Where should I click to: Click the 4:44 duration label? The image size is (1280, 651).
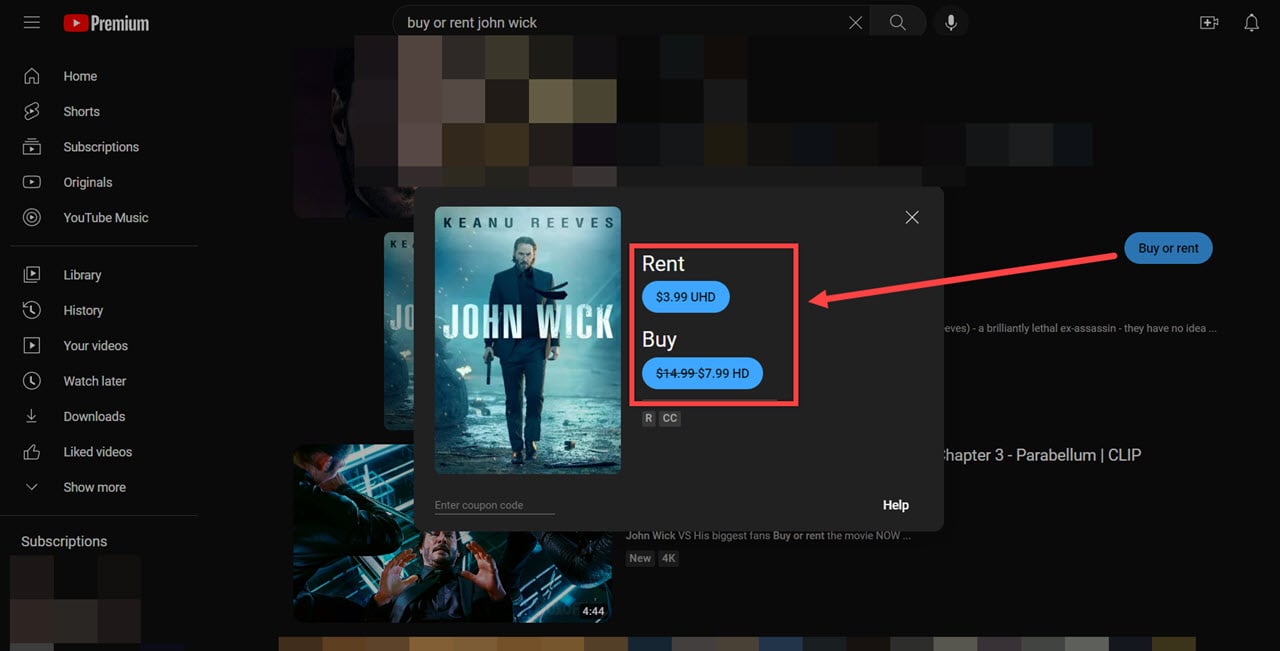tap(593, 610)
